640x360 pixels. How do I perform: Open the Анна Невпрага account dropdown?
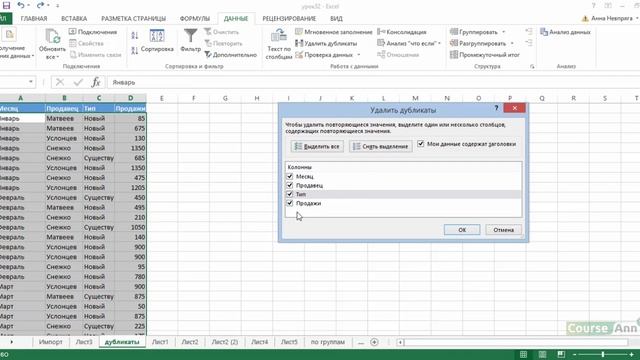tap(637, 18)
